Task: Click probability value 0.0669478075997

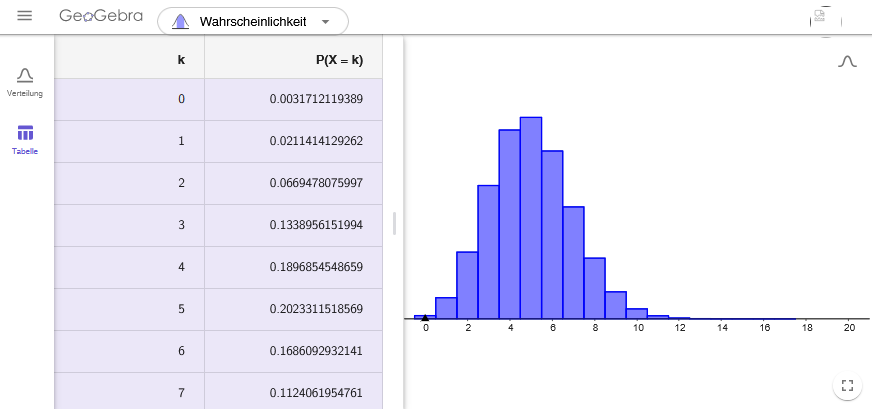Action: click(x=316, y=183)
